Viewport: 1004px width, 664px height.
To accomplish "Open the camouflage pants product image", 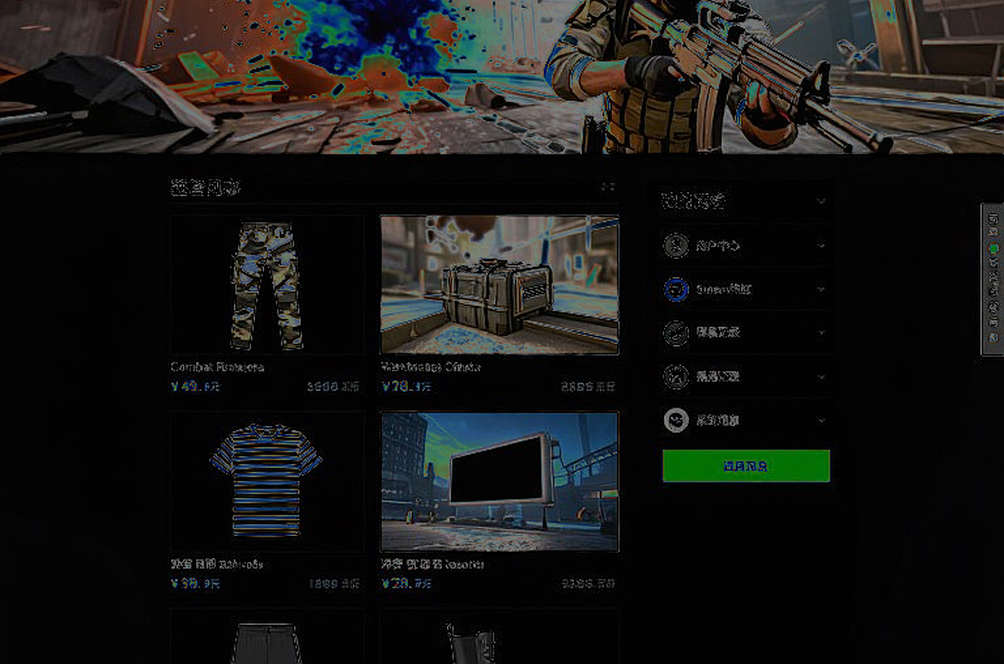I will pos(266,285).
